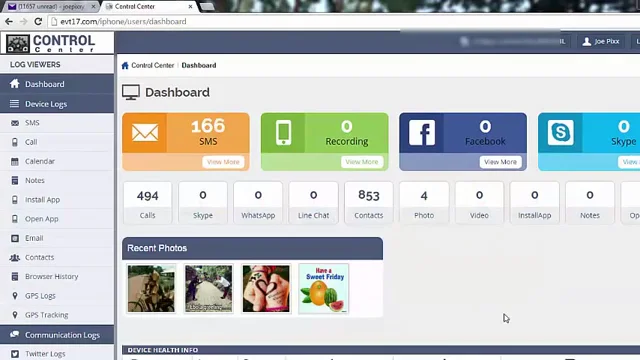Open the Call log entry
The image size is (640, 360).
(57, 142)
